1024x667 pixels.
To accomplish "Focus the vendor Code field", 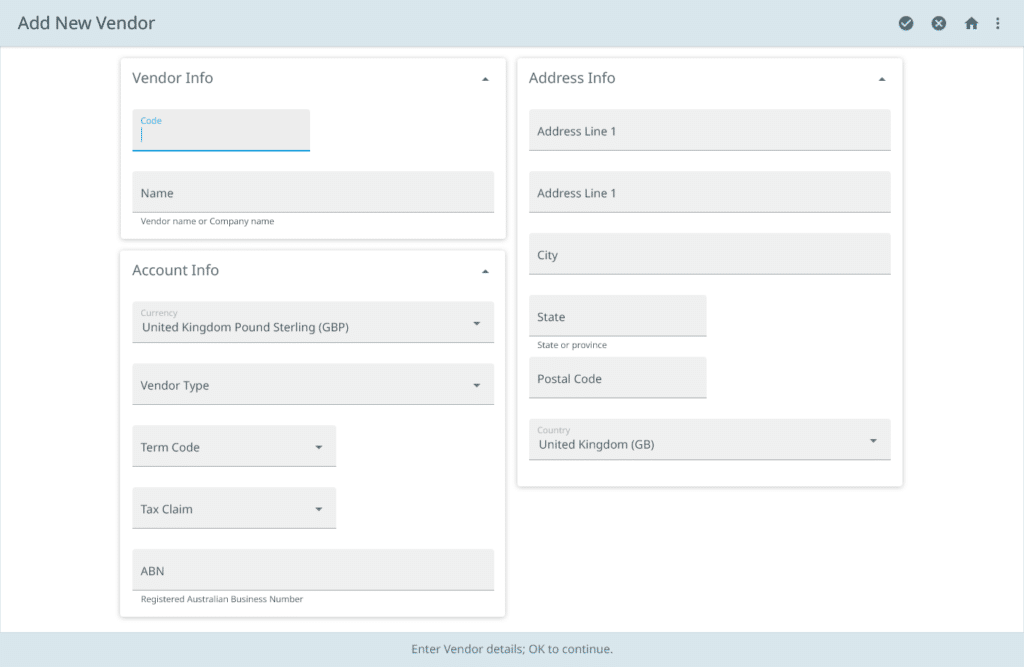I will pos(221,130).
